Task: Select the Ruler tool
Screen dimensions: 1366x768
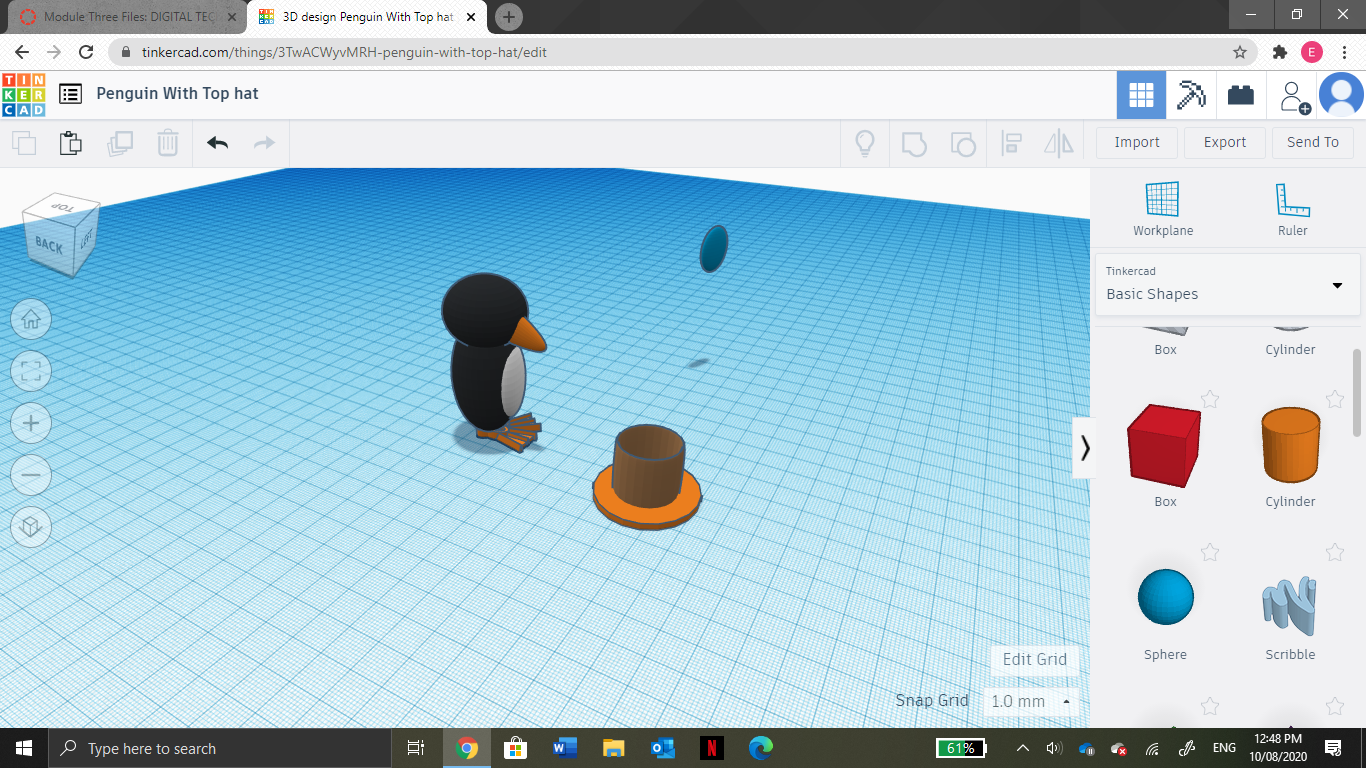Action: [1293, 209]
